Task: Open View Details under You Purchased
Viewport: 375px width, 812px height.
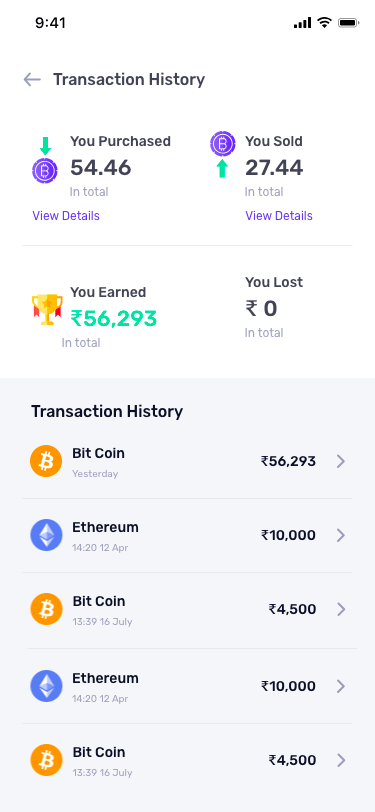Action: point(66,215)
